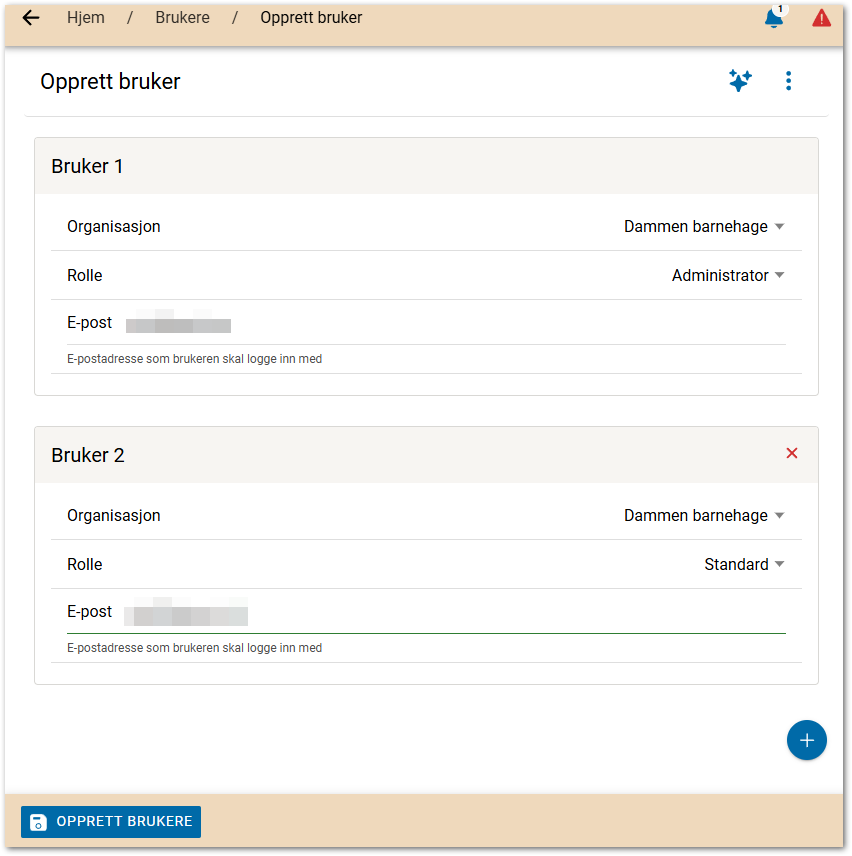
Task: Click the Opprett bruker page heading
Action: pos(110,82)
